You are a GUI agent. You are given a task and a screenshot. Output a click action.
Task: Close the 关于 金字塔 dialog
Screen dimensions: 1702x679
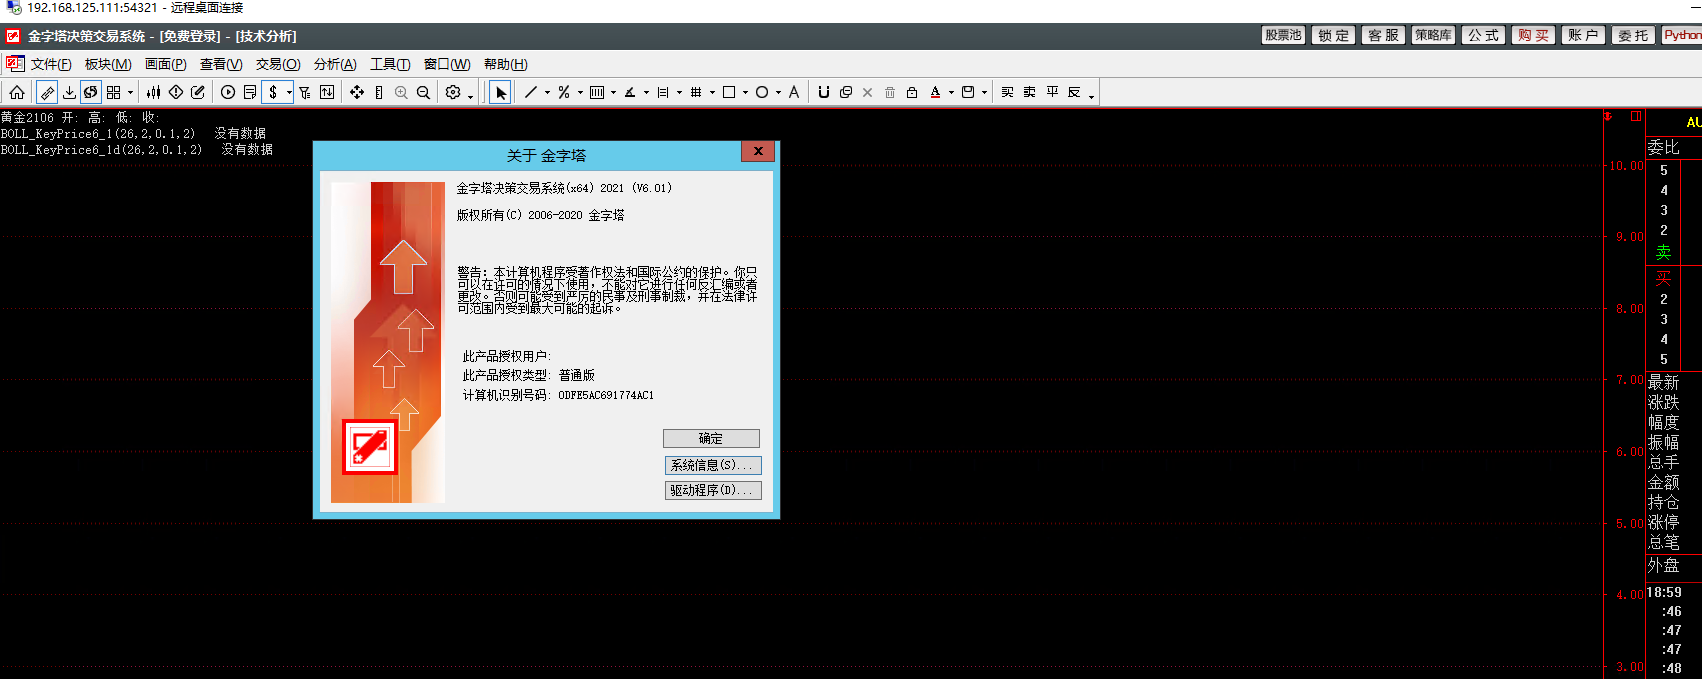[758, 151]
